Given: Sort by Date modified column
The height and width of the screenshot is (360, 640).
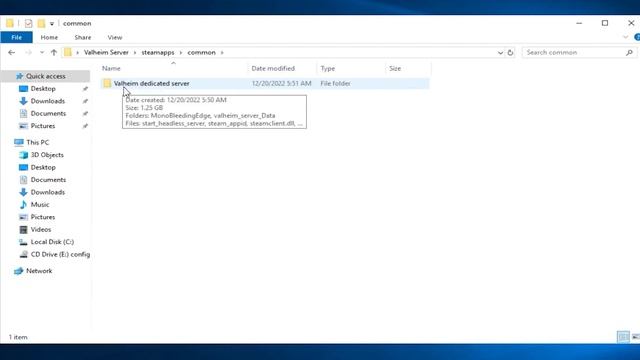Looking at the screenshot, I should [x=282, y=68].
